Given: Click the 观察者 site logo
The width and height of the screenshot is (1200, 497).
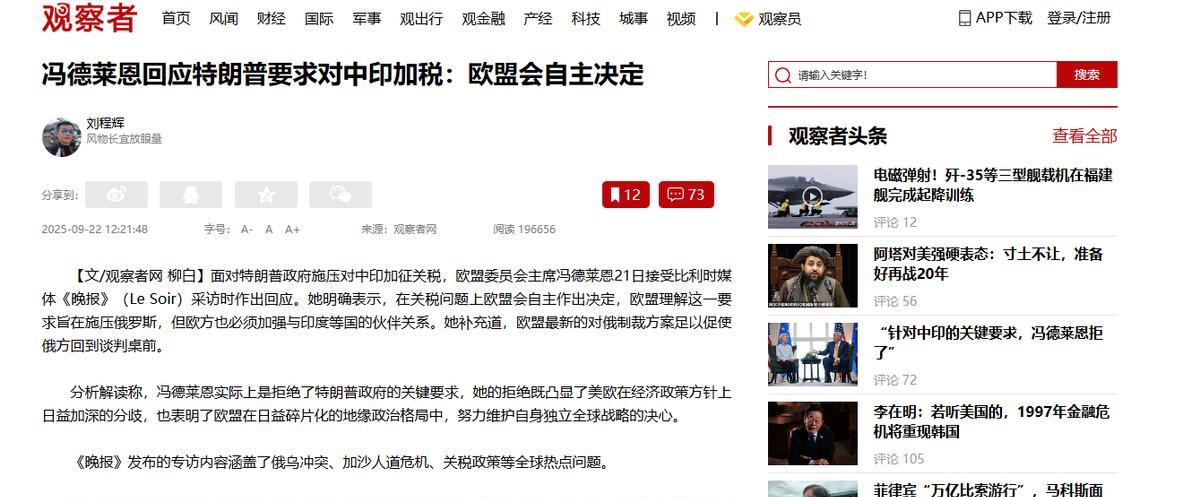Looking at the screenshot, I should [88, 18].
